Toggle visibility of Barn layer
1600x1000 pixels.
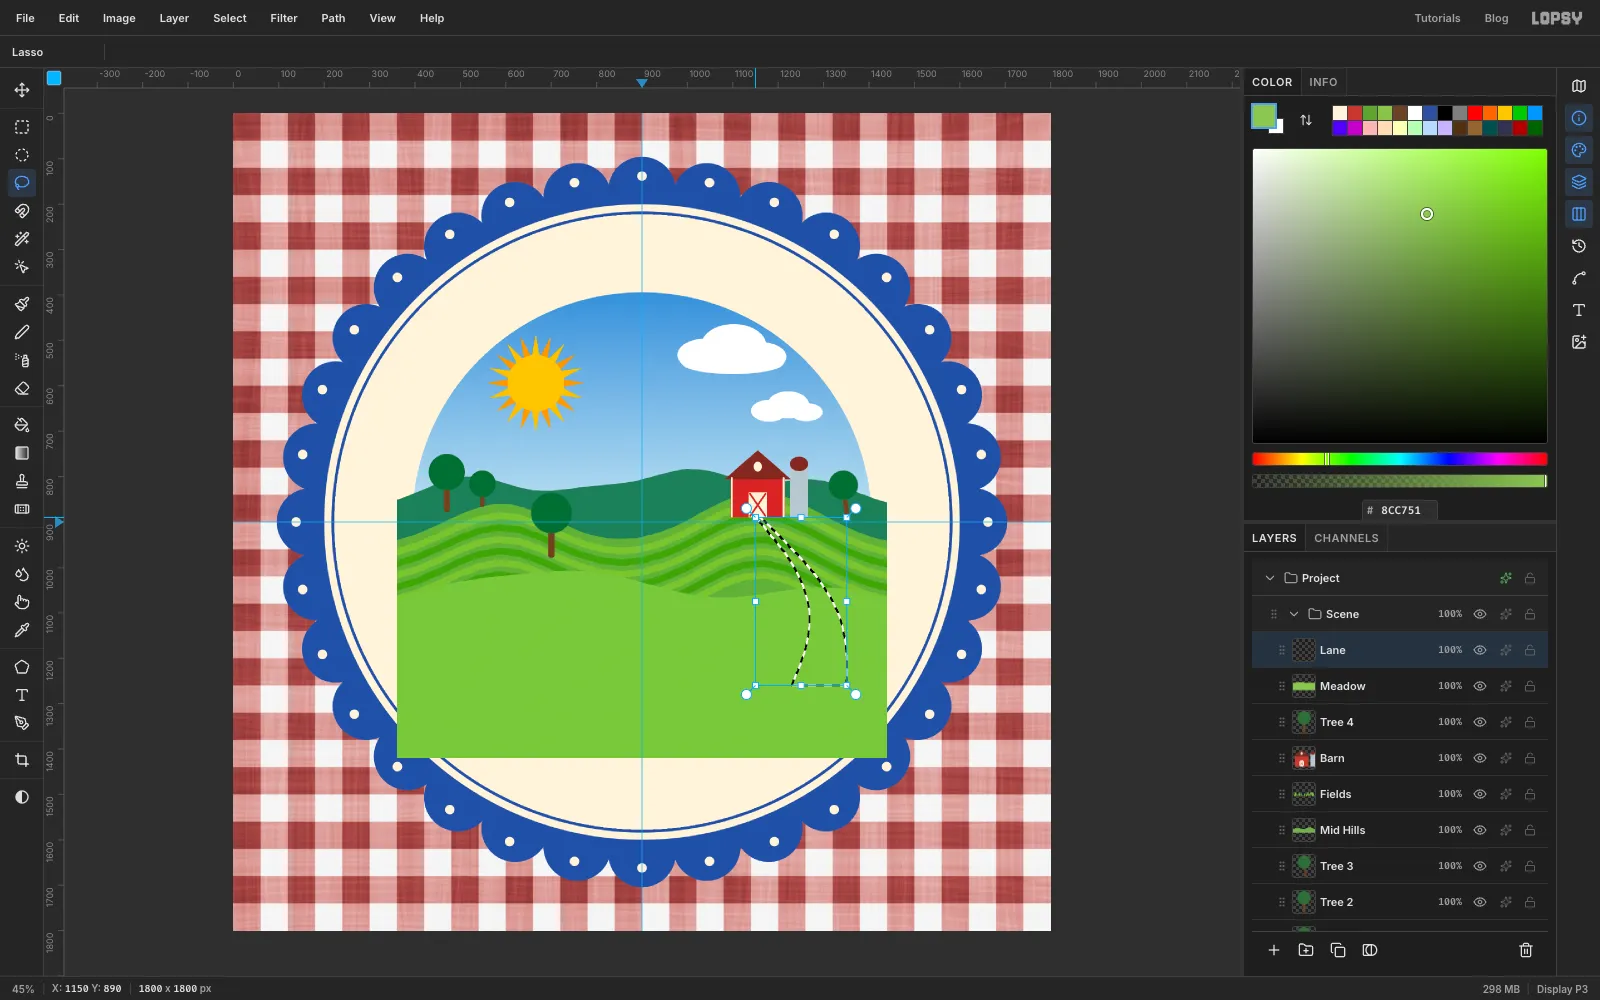click(1480, 758)
